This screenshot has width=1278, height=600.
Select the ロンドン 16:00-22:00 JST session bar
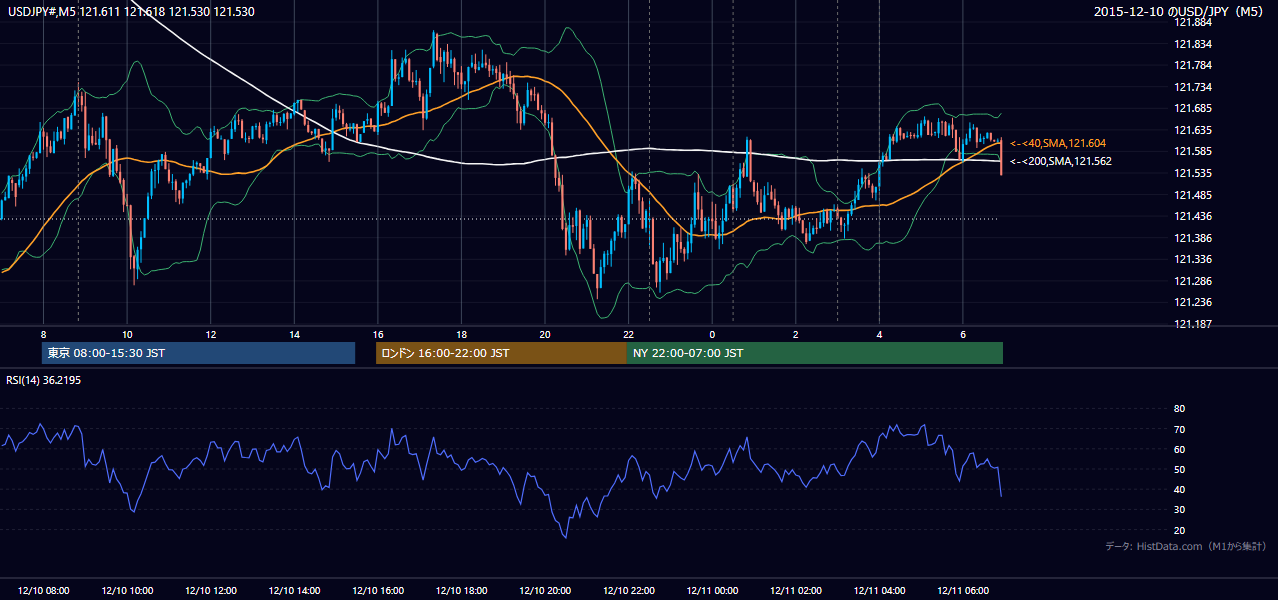501,353
